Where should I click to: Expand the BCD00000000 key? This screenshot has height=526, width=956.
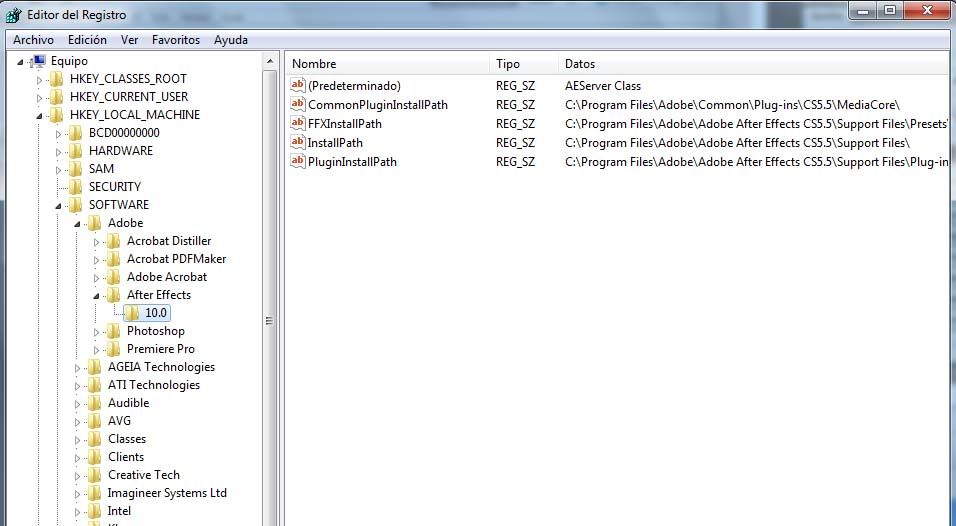pyautogui.click(x=59, y=134)
